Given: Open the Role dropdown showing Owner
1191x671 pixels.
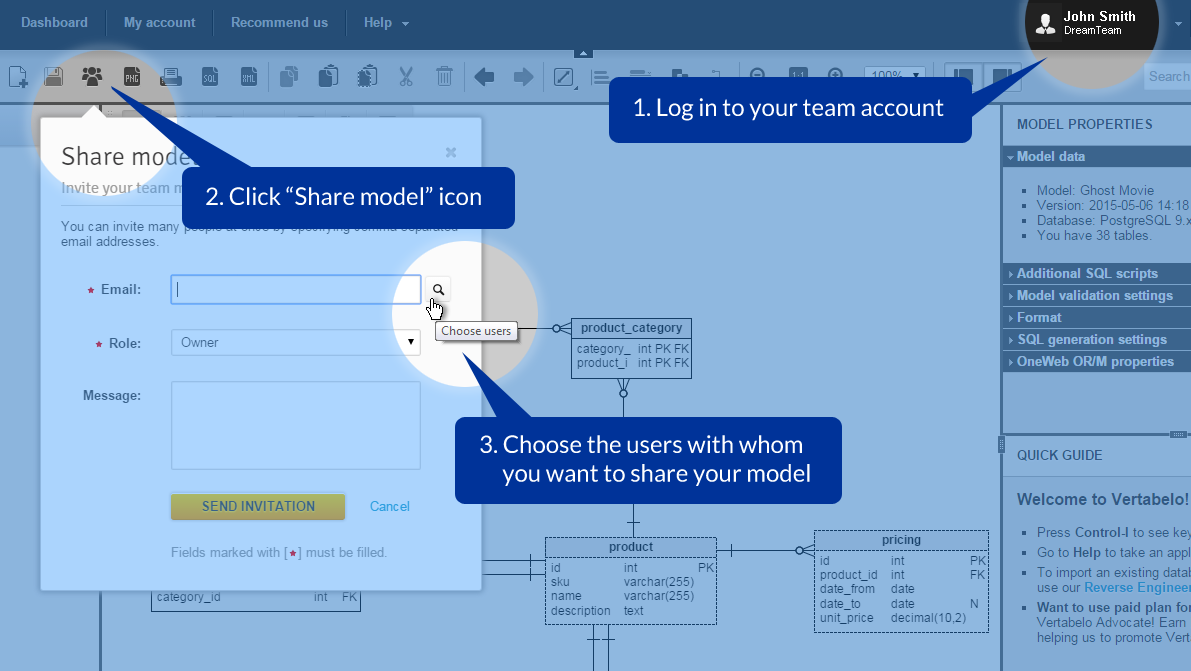Looking at the screenshot, I should (x=295, y=343).
